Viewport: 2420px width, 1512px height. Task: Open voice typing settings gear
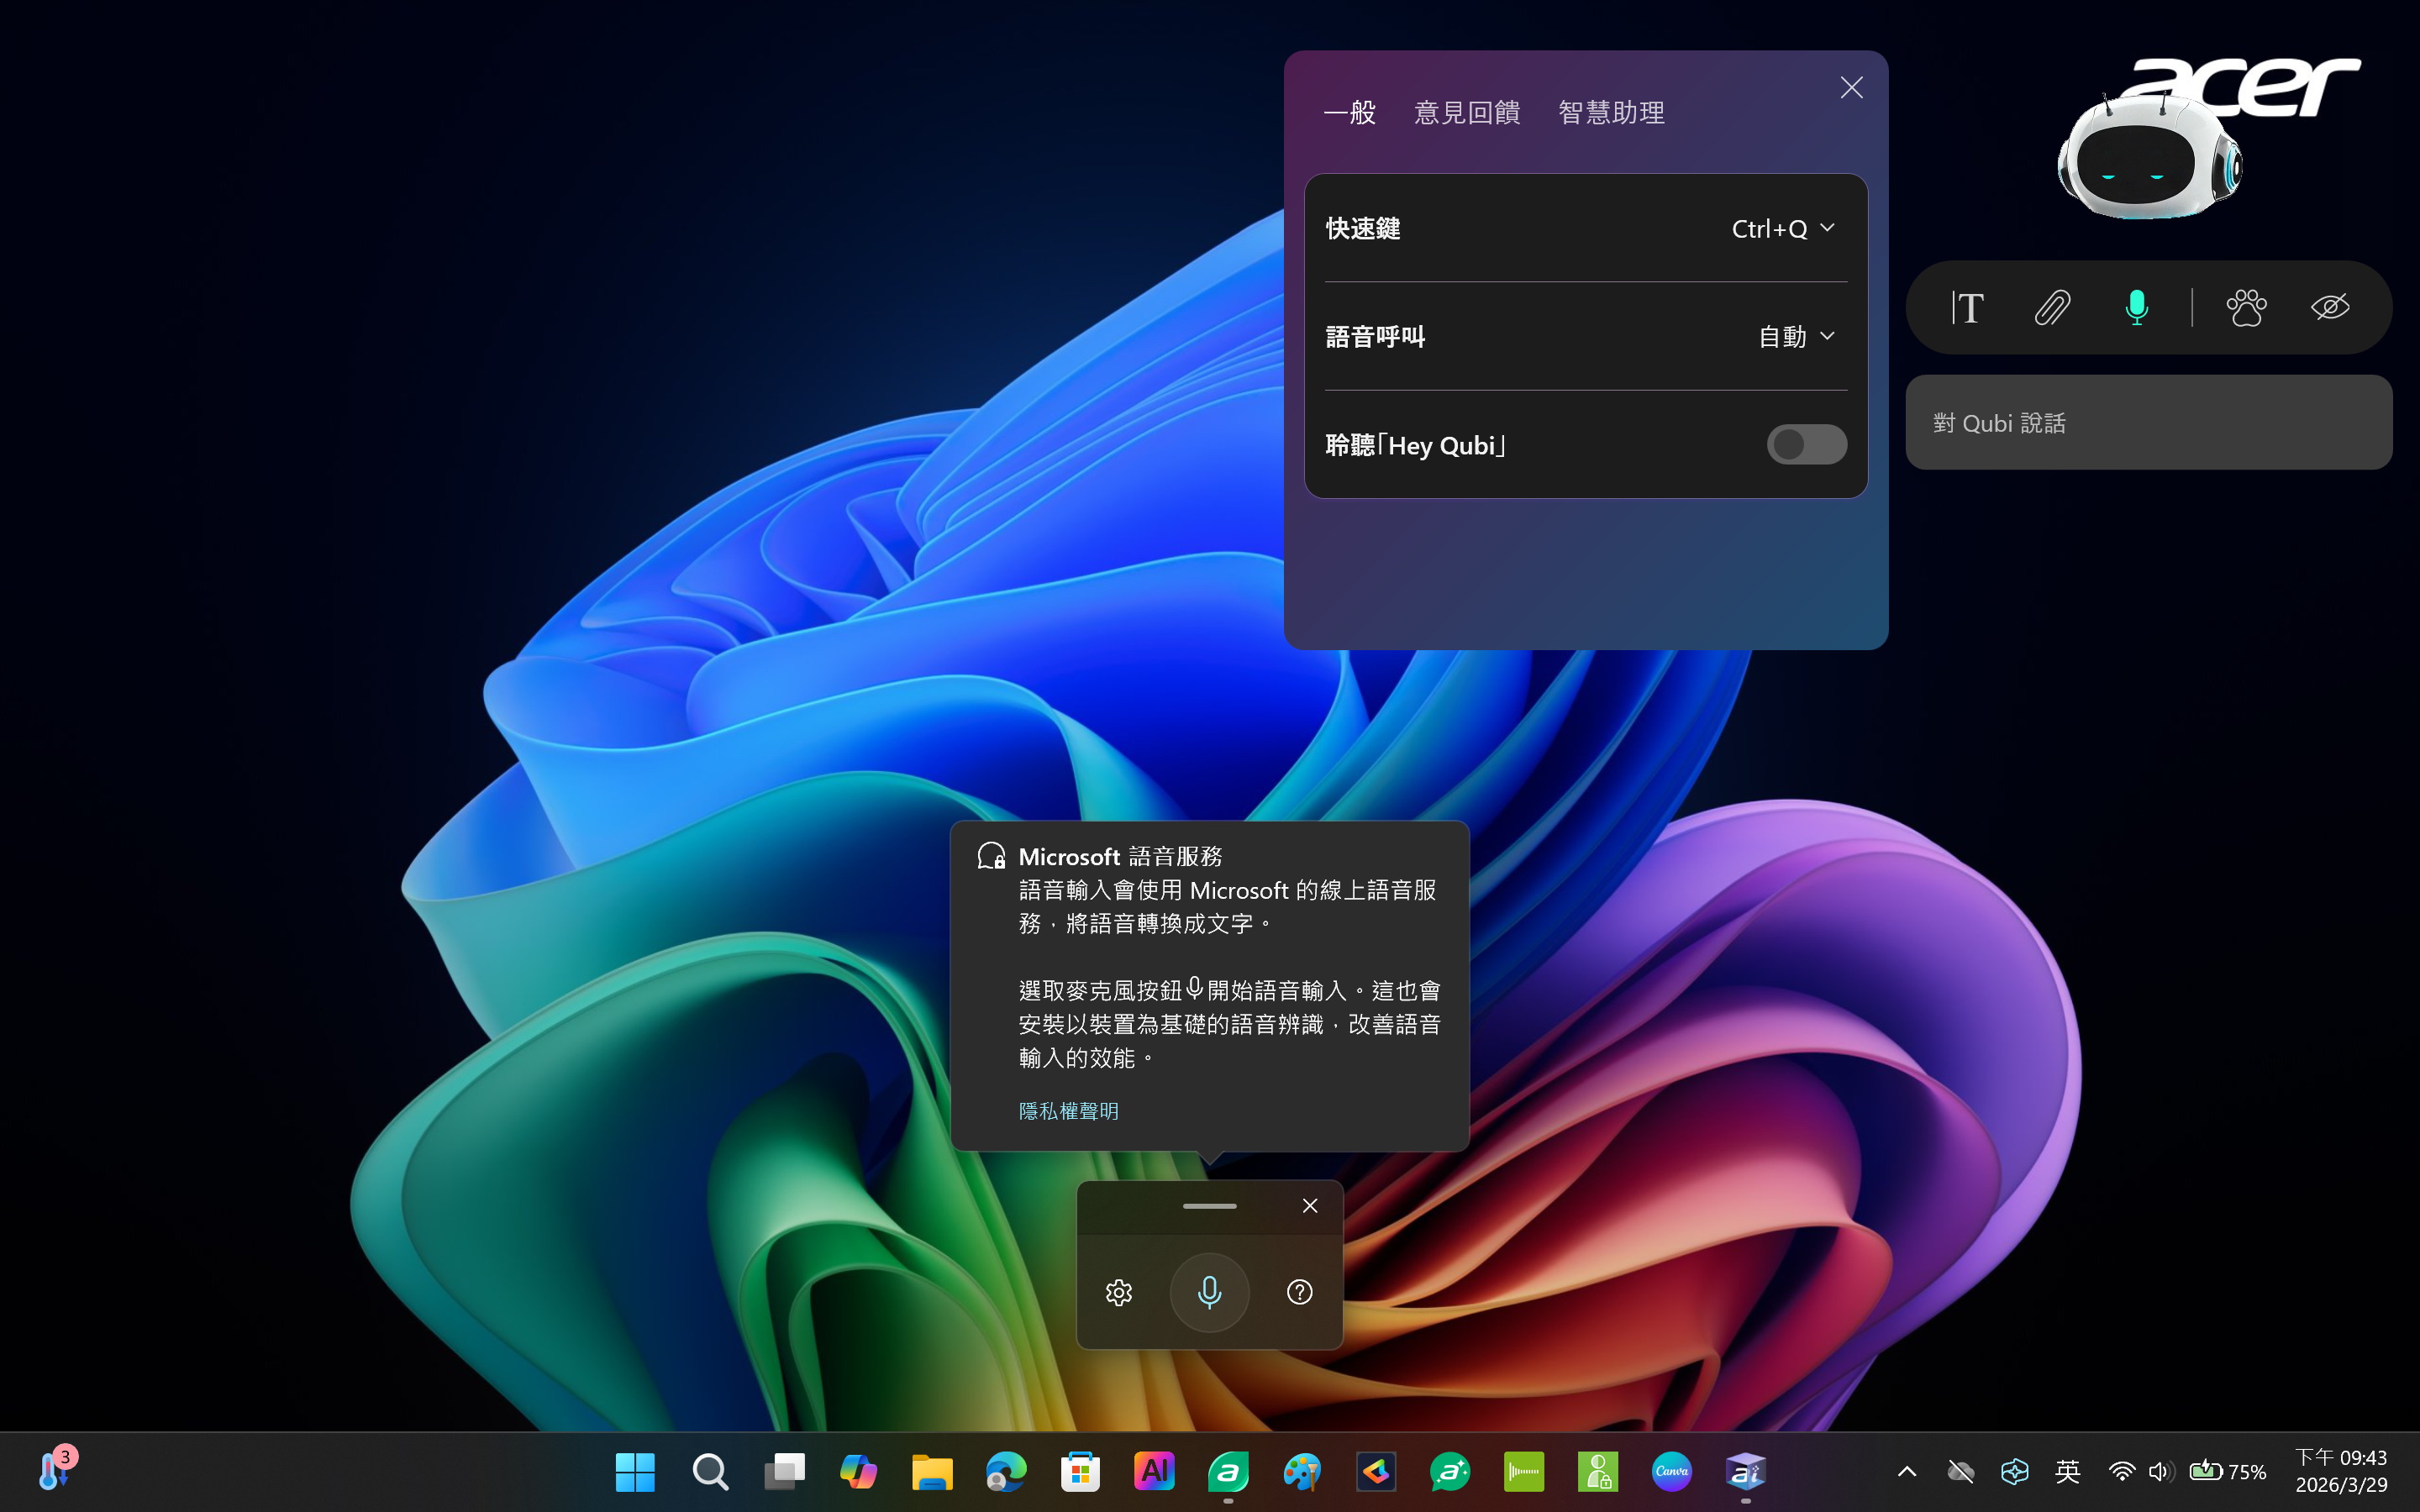coord(1119,1292)
